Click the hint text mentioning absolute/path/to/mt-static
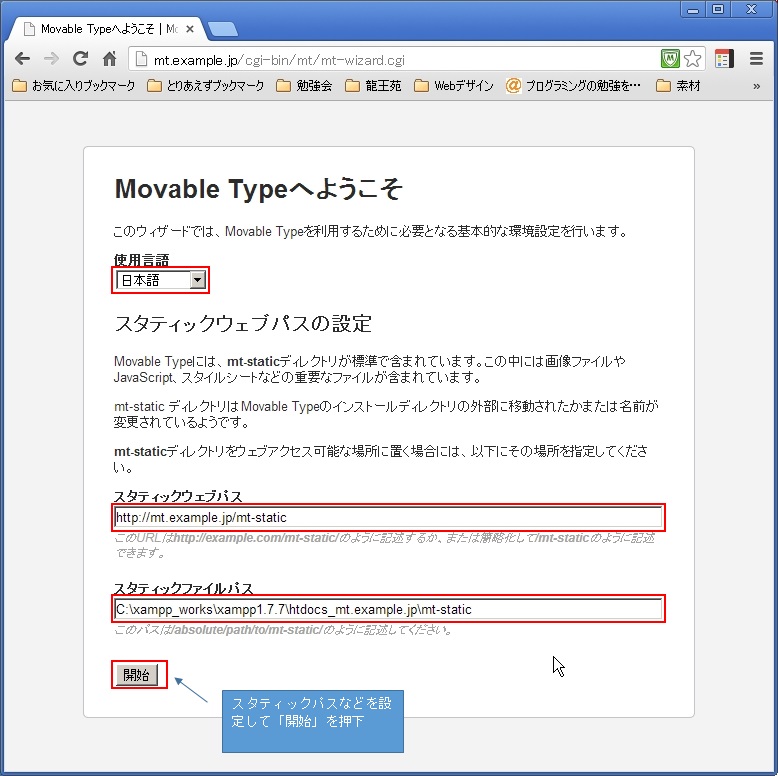778x776 pixels. [x=283, y=630]
